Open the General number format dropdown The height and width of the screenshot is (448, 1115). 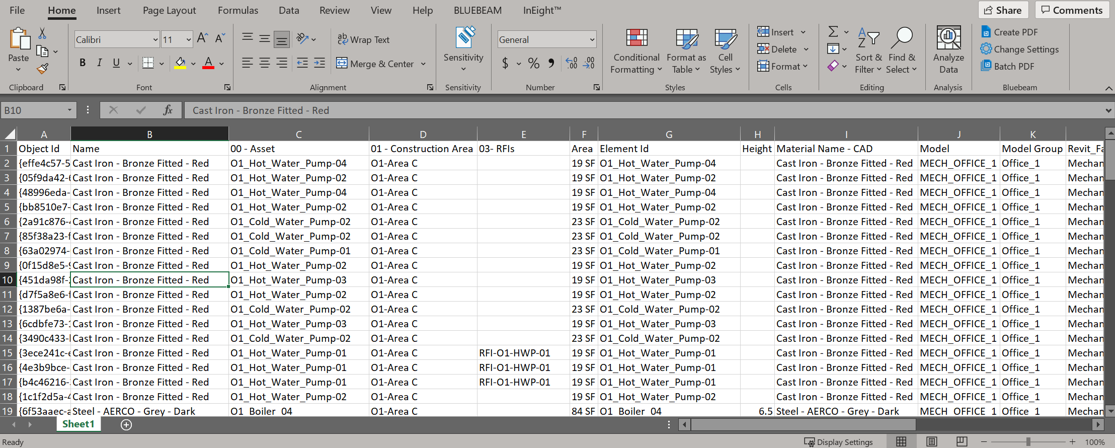pyautogui.click(x=592, y=40)
